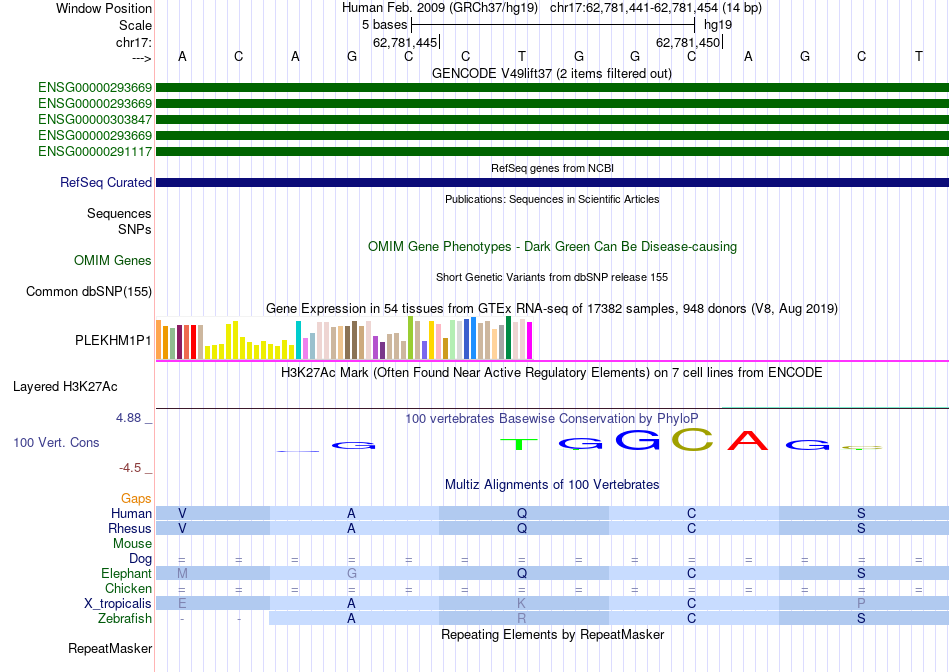Open the Multiz Alignments of 100 Vertebrates title

click(x=552, y=485)
